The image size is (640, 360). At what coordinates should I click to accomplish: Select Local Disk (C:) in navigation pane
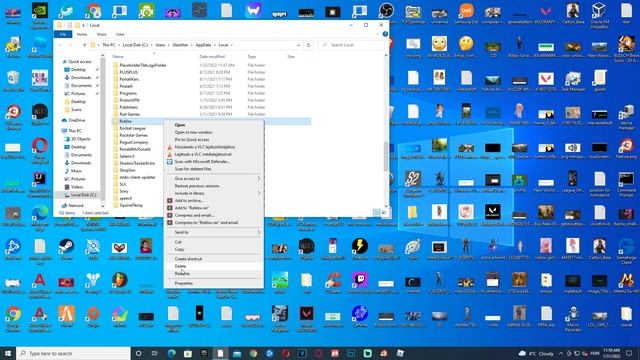83,195
